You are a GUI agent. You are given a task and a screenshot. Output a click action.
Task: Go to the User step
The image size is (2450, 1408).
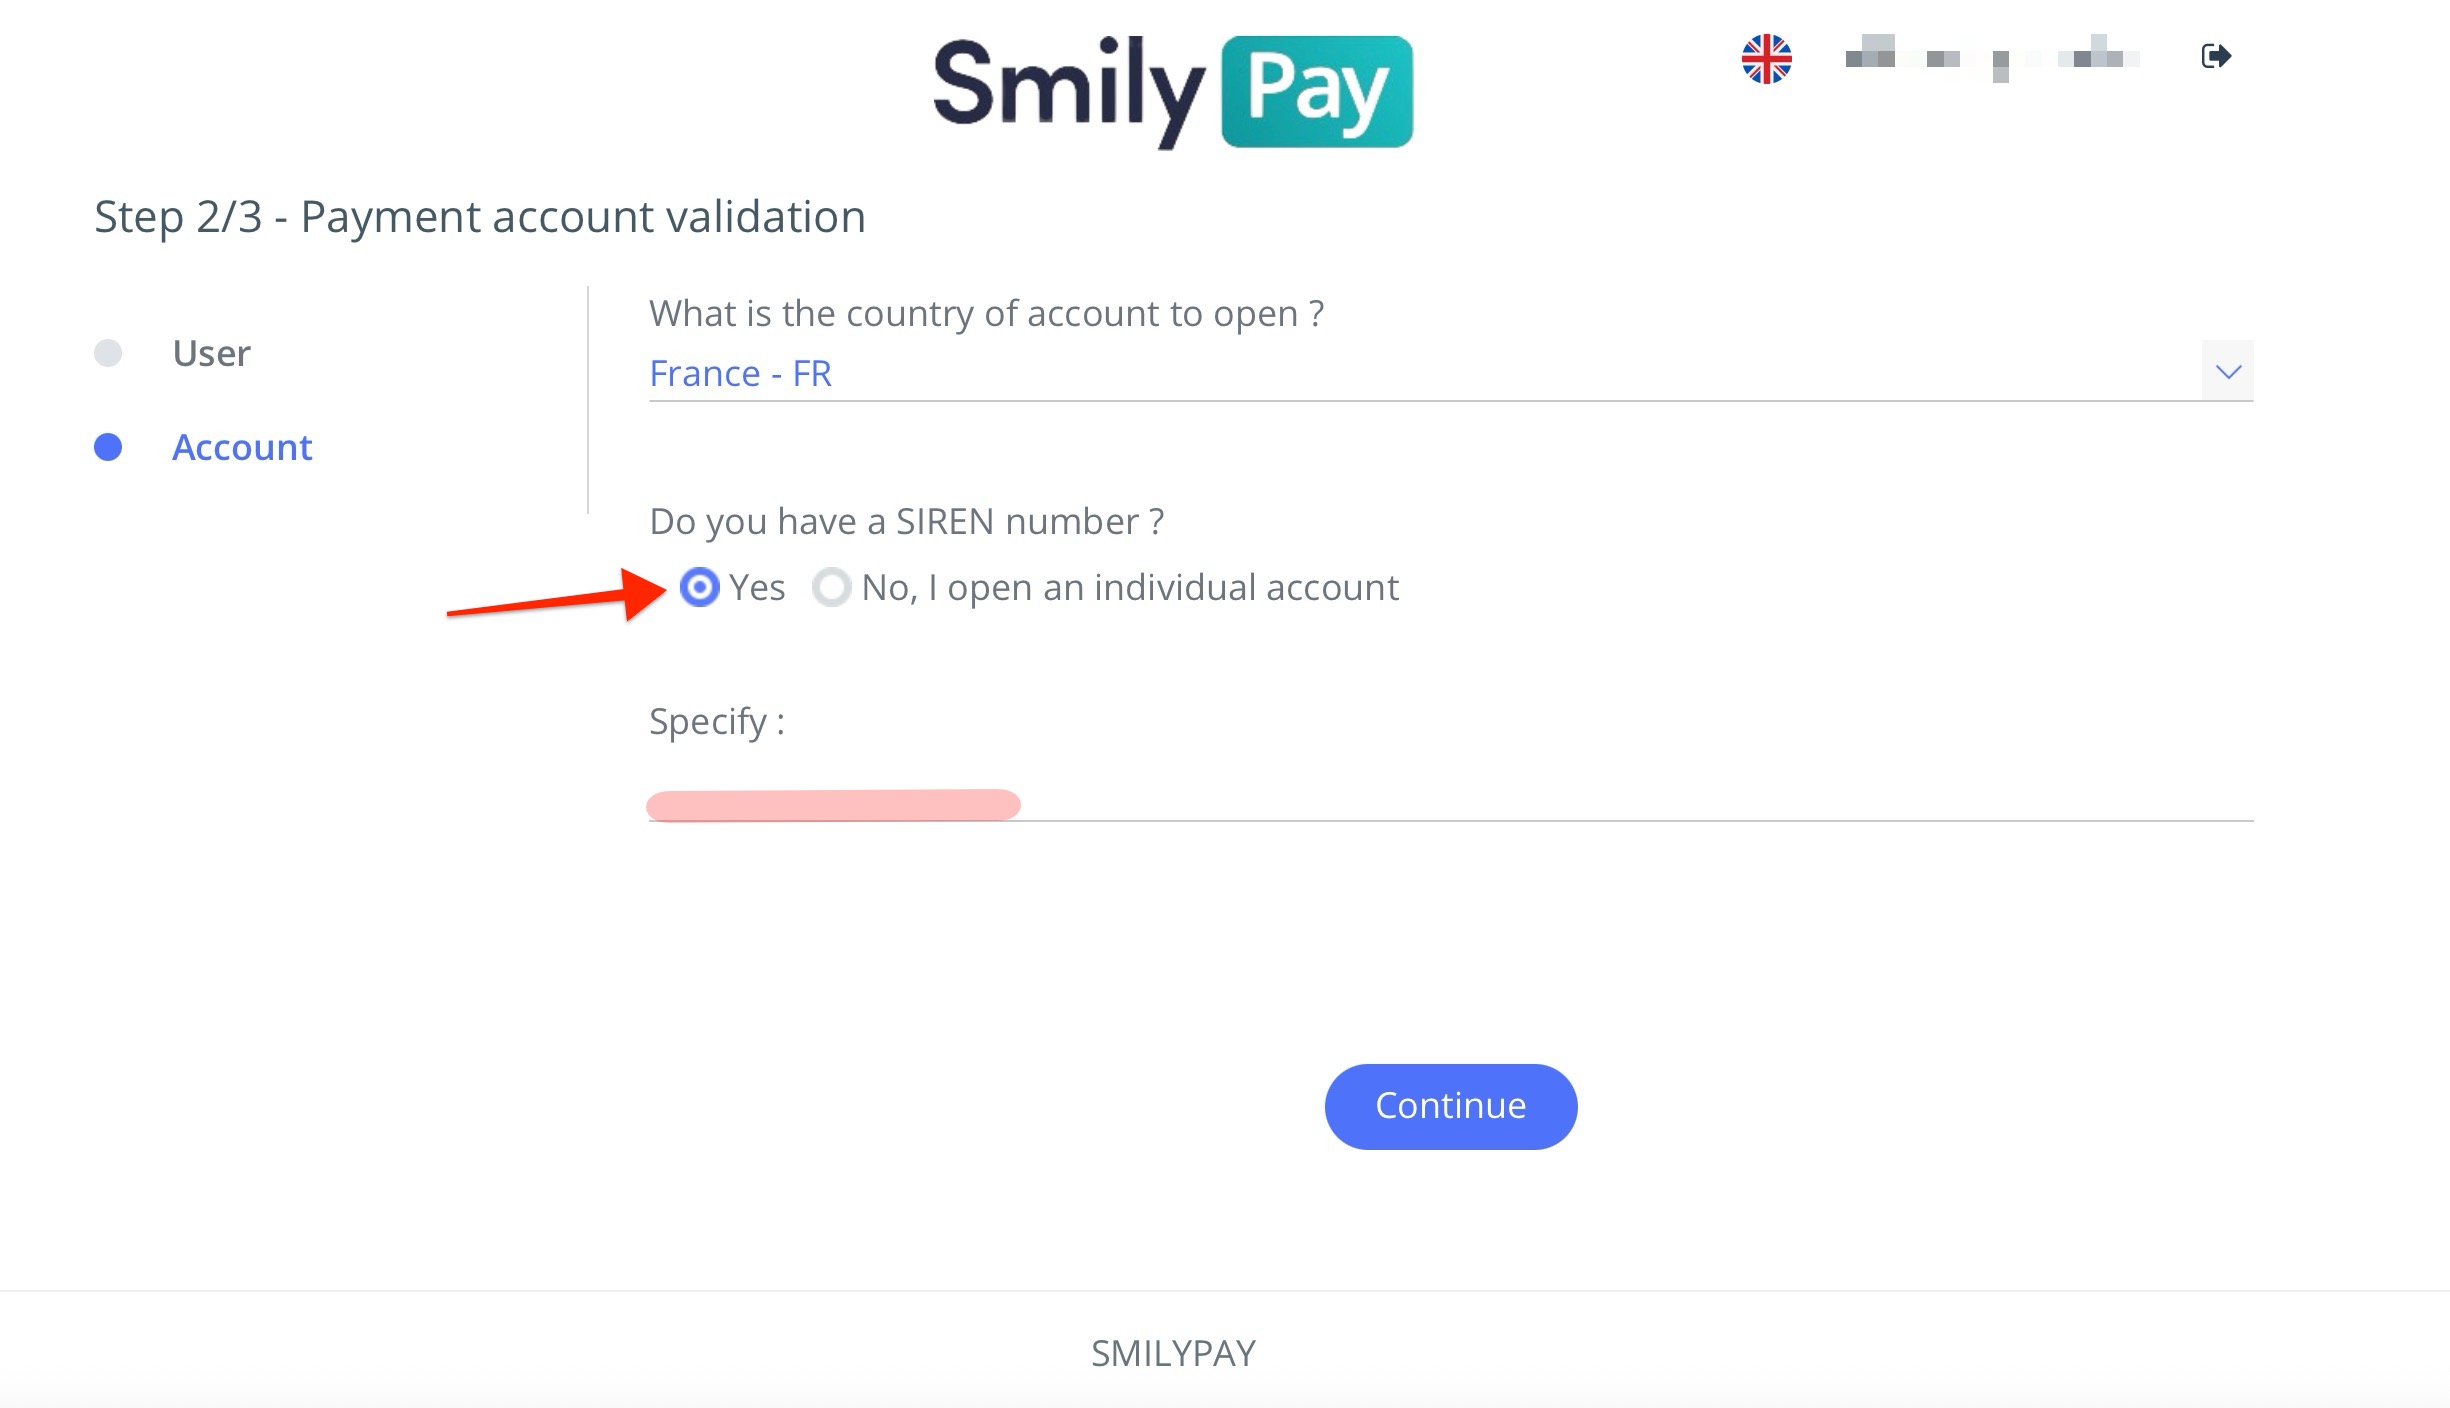click(x=211, y=353)
